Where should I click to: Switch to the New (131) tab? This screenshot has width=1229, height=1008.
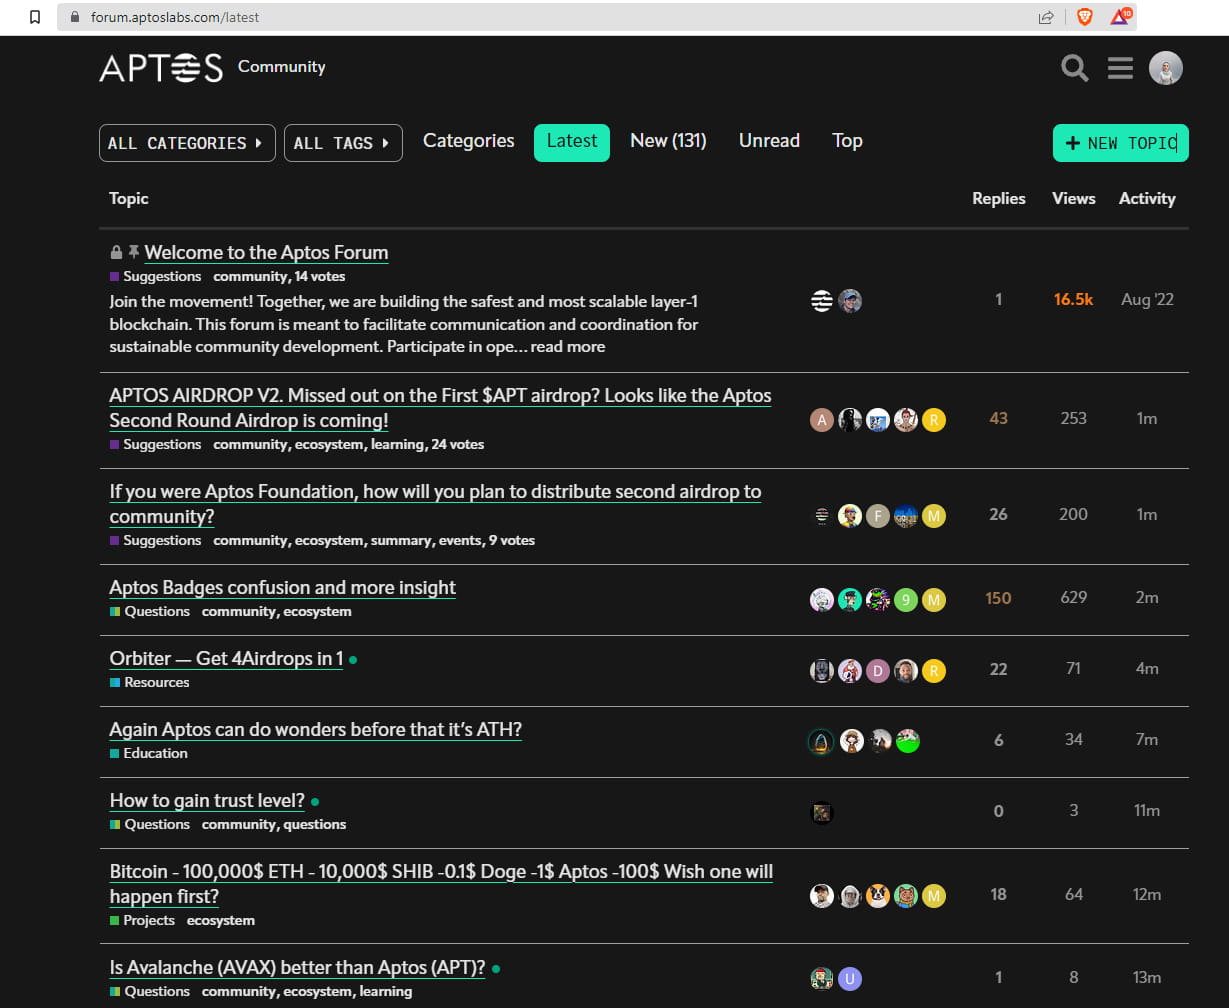coord(667,141)
